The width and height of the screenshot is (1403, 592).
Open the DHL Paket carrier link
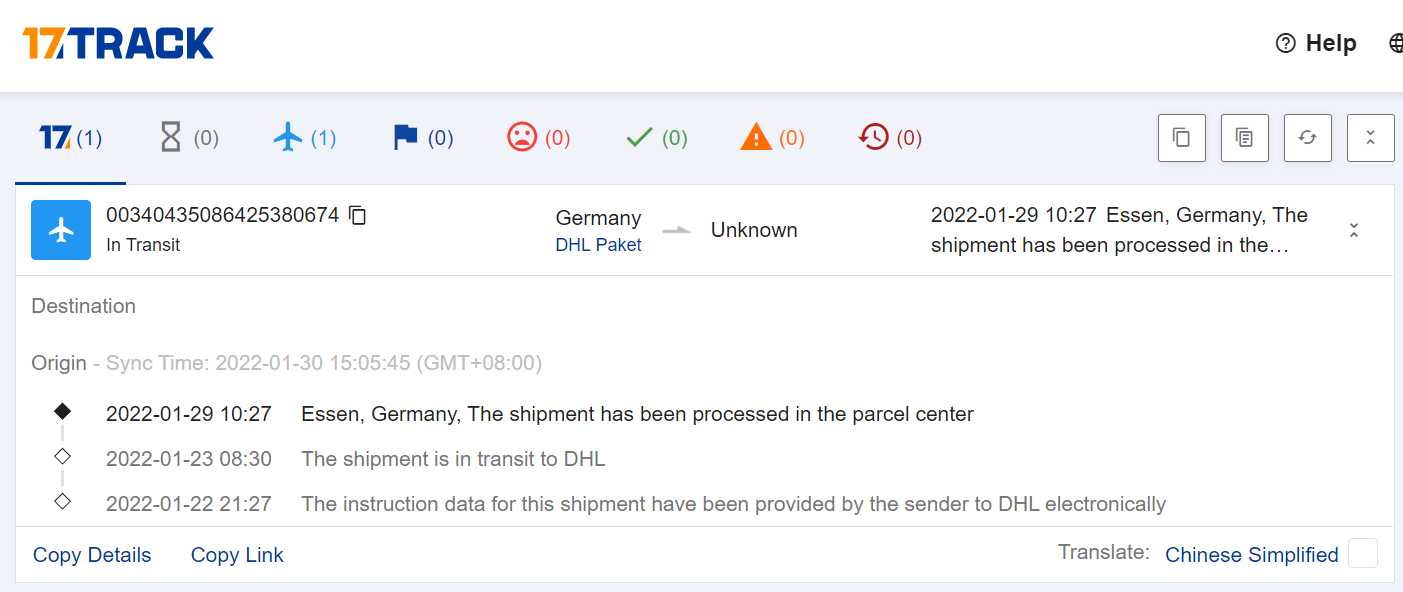[x=598, y=245]
